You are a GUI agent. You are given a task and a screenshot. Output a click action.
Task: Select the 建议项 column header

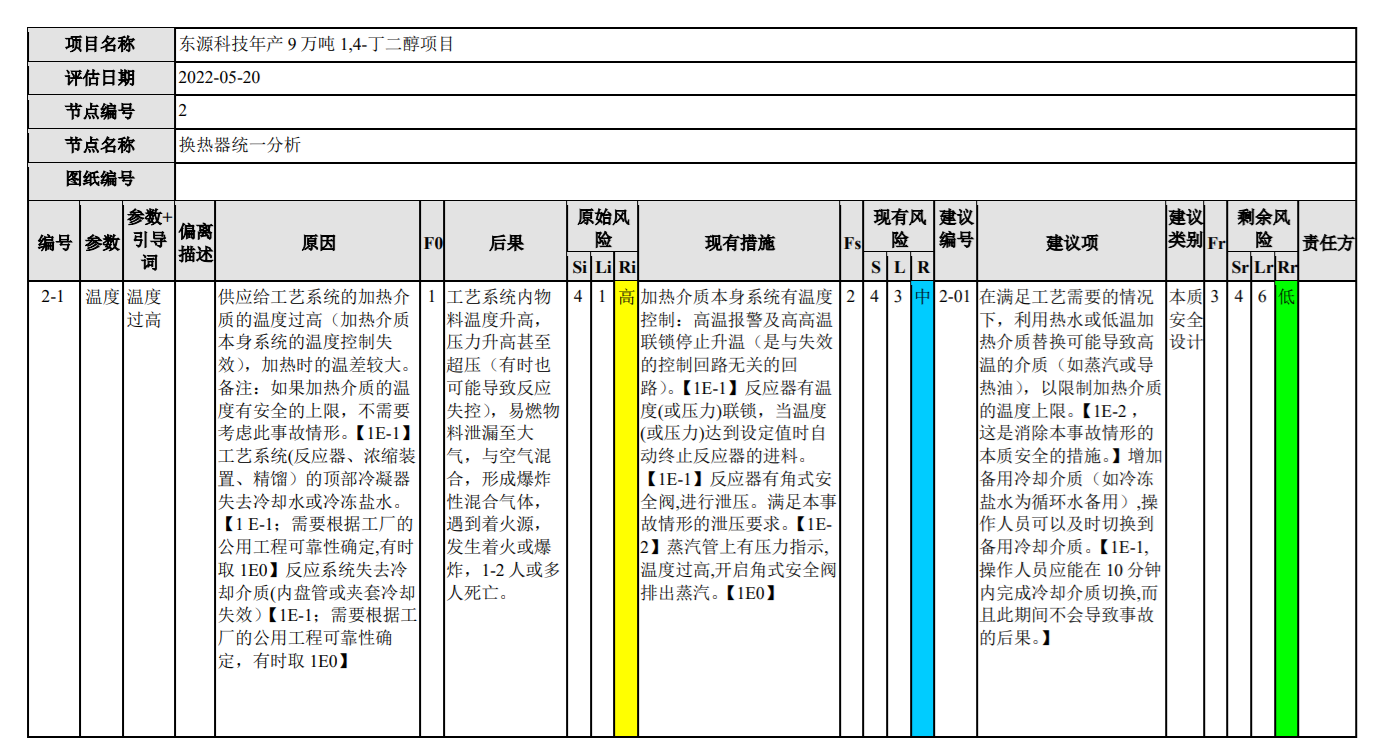point(1071,241)
